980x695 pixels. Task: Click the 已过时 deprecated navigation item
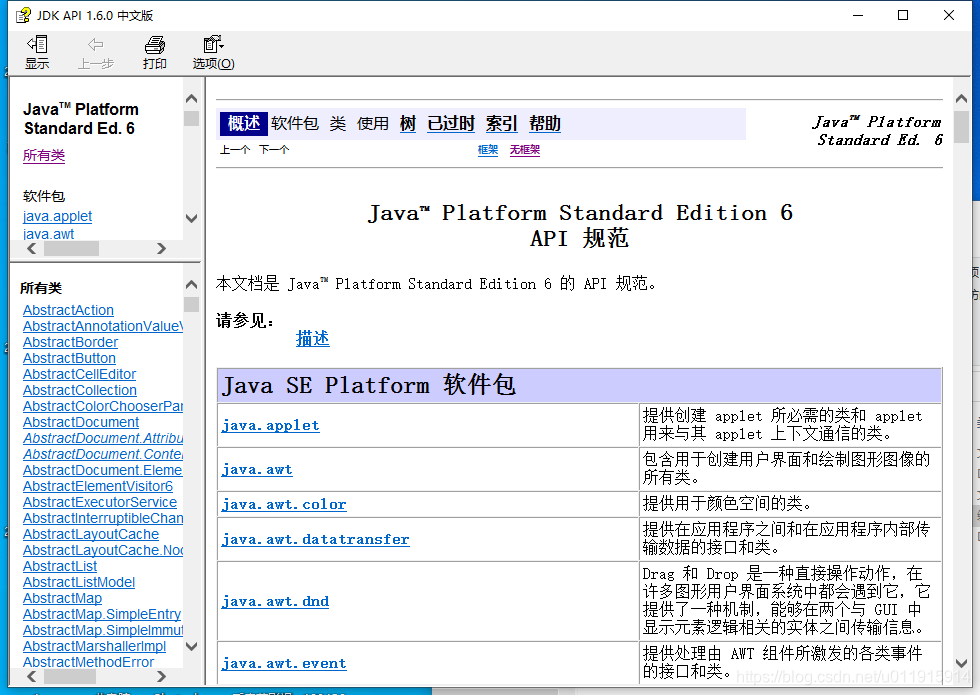coord(450,123)
